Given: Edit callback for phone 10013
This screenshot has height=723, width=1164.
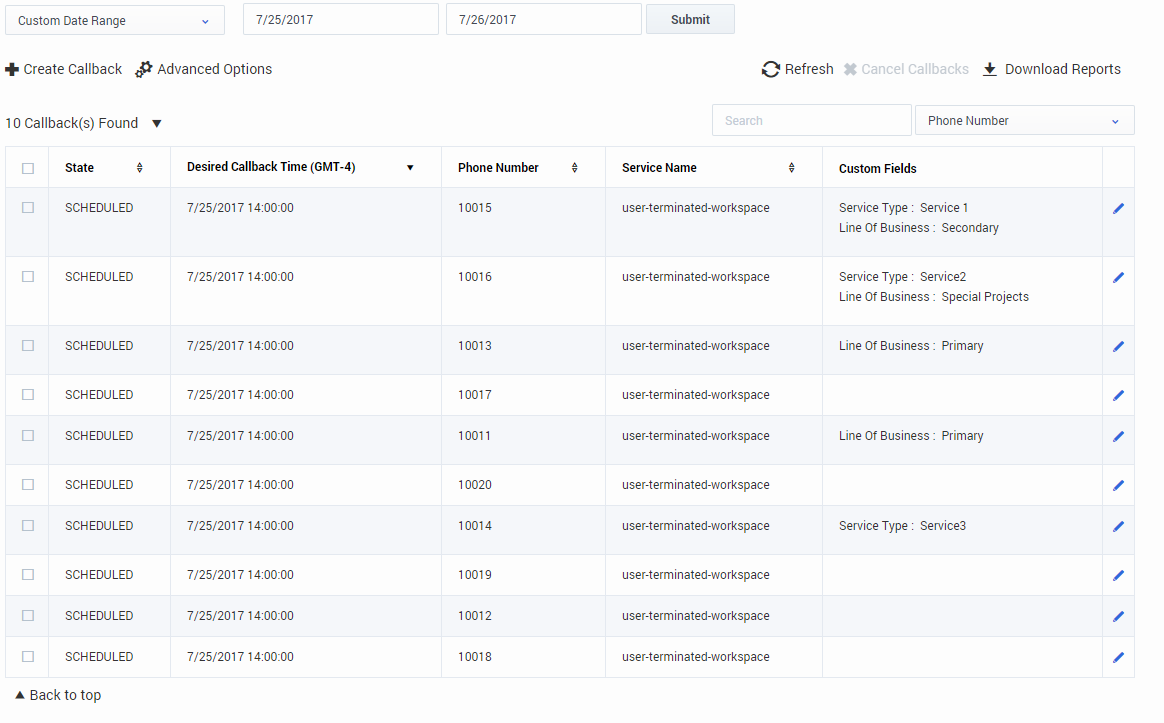Looking at the screenshot, I should tap(1119, 347).
